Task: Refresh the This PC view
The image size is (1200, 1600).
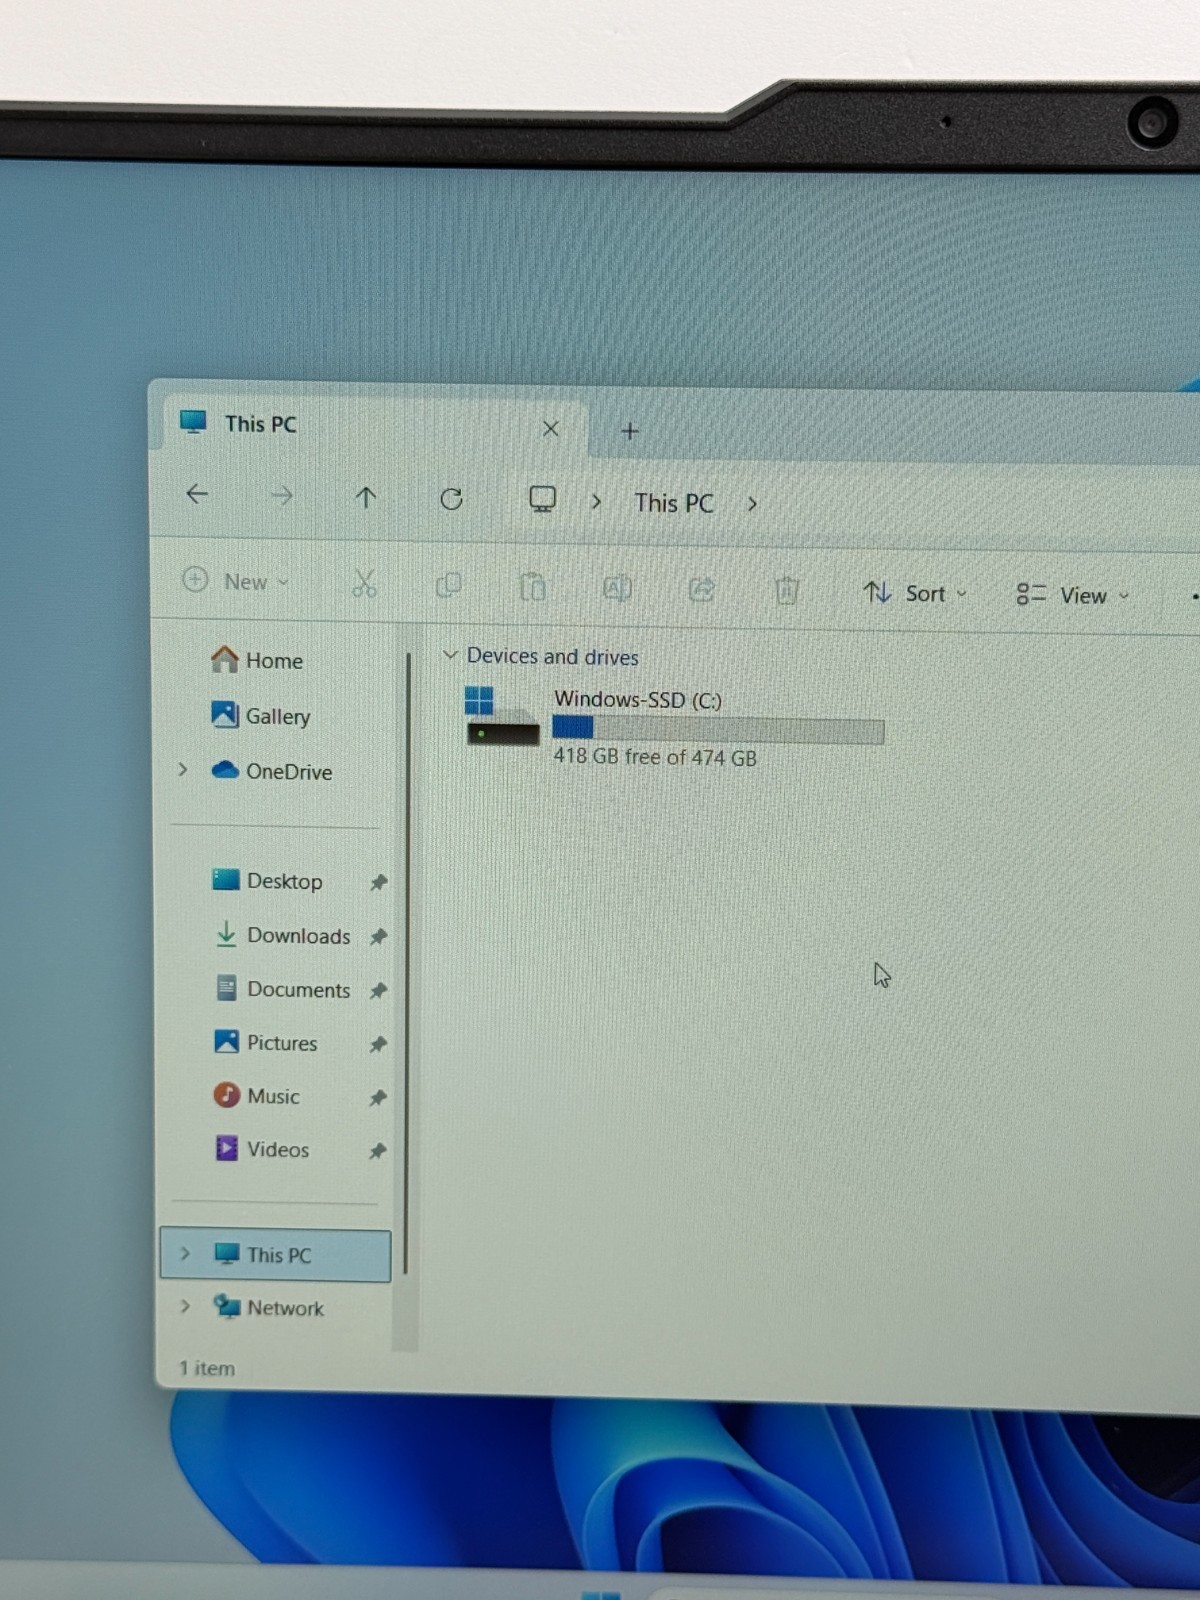Action: point(452,499)
